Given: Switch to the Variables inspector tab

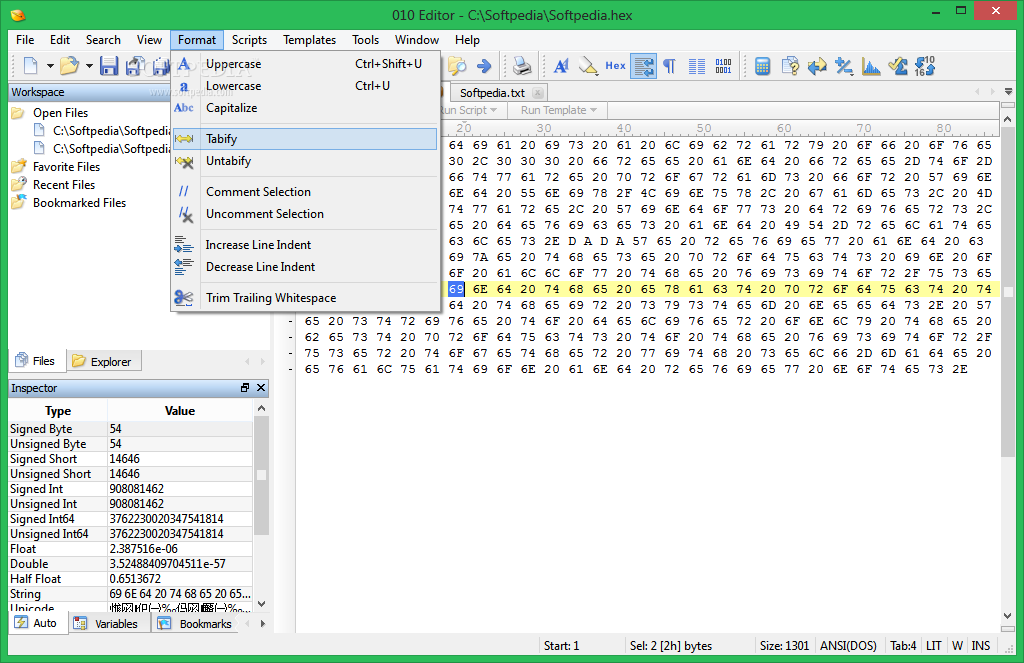Looking at the screenshot, I should (x=107, y=624).
